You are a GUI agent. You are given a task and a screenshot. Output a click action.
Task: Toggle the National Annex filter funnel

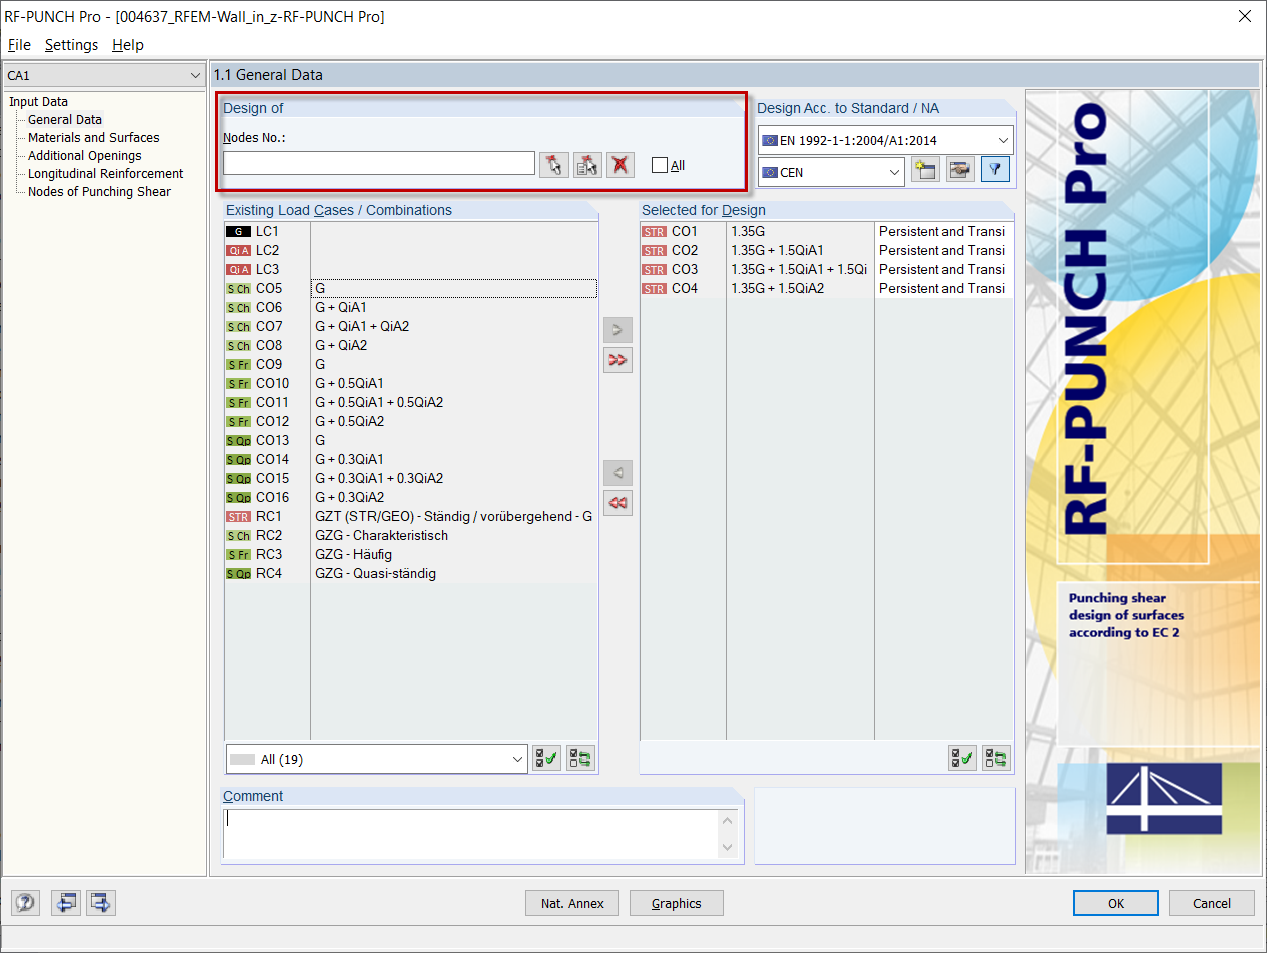tap(995, 169)
